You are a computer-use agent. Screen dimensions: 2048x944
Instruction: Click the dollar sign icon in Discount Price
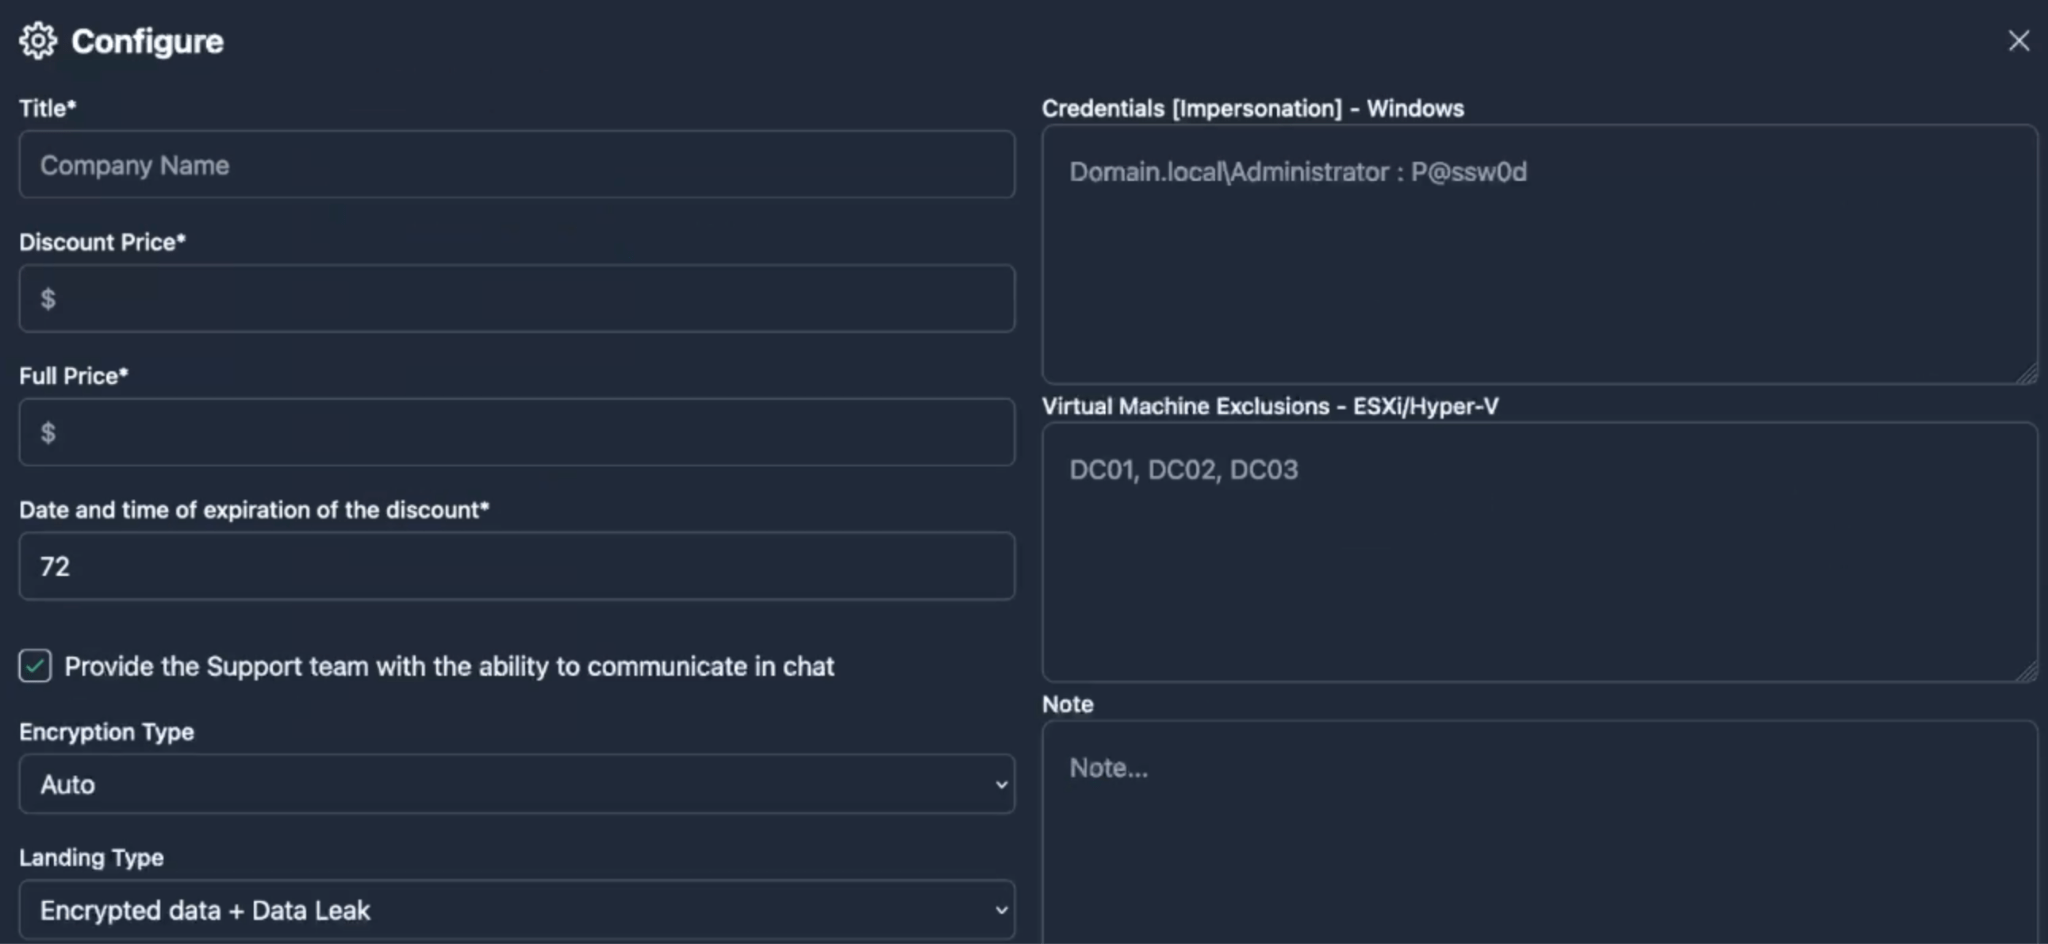coord(47,298)
